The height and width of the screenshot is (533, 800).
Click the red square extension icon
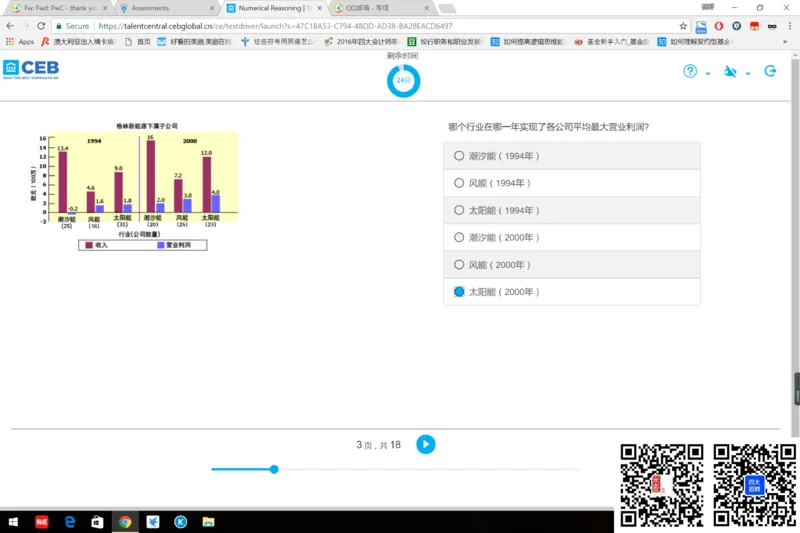click(x=754, y=26)
